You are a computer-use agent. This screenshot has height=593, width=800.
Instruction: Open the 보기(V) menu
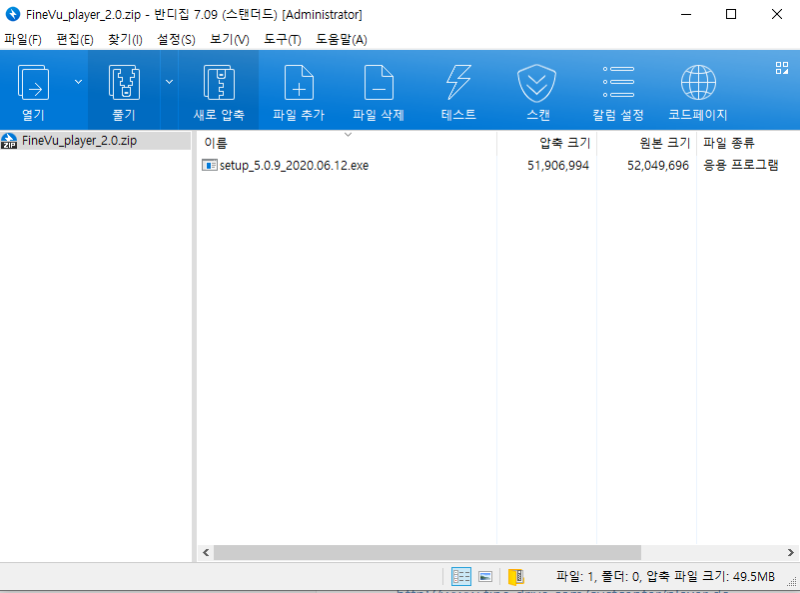pos(230,39)
